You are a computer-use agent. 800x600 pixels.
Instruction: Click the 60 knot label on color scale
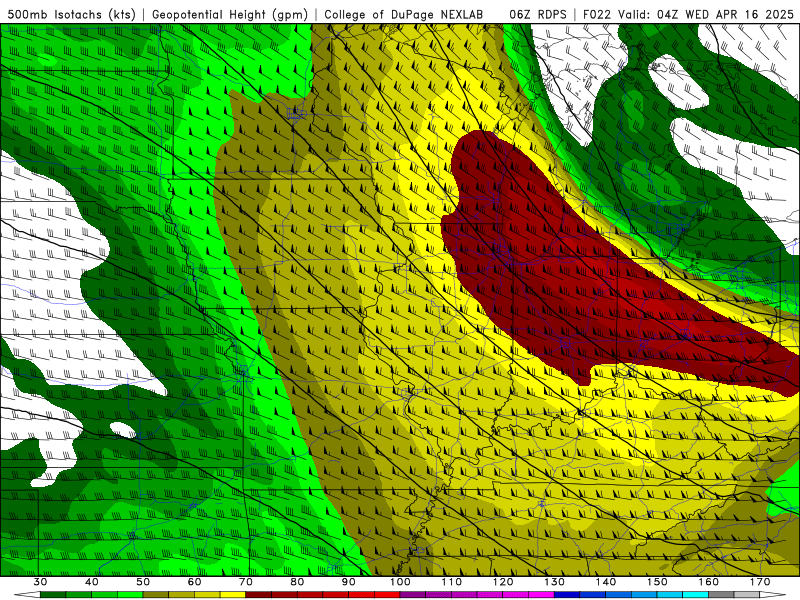(x=194, y=582)
